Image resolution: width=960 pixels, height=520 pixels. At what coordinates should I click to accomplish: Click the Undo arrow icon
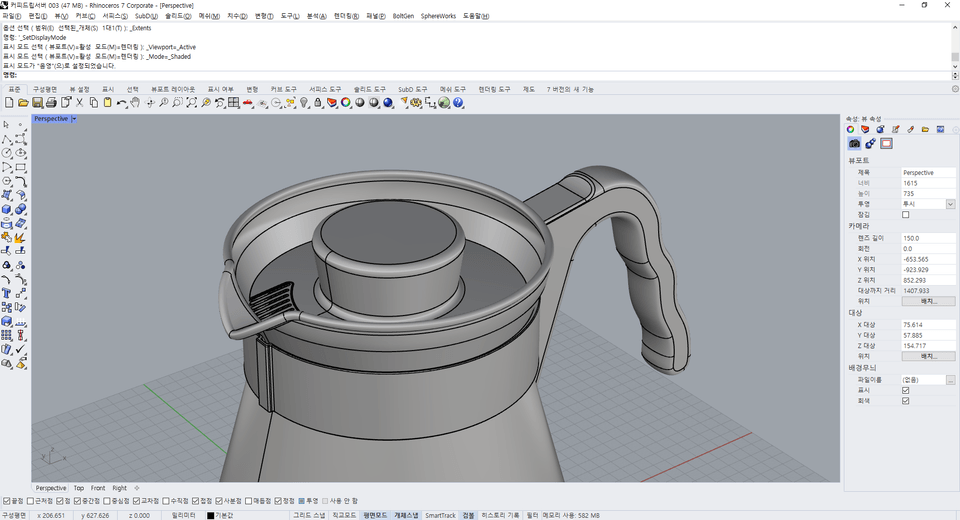click(x=122, y=103)
